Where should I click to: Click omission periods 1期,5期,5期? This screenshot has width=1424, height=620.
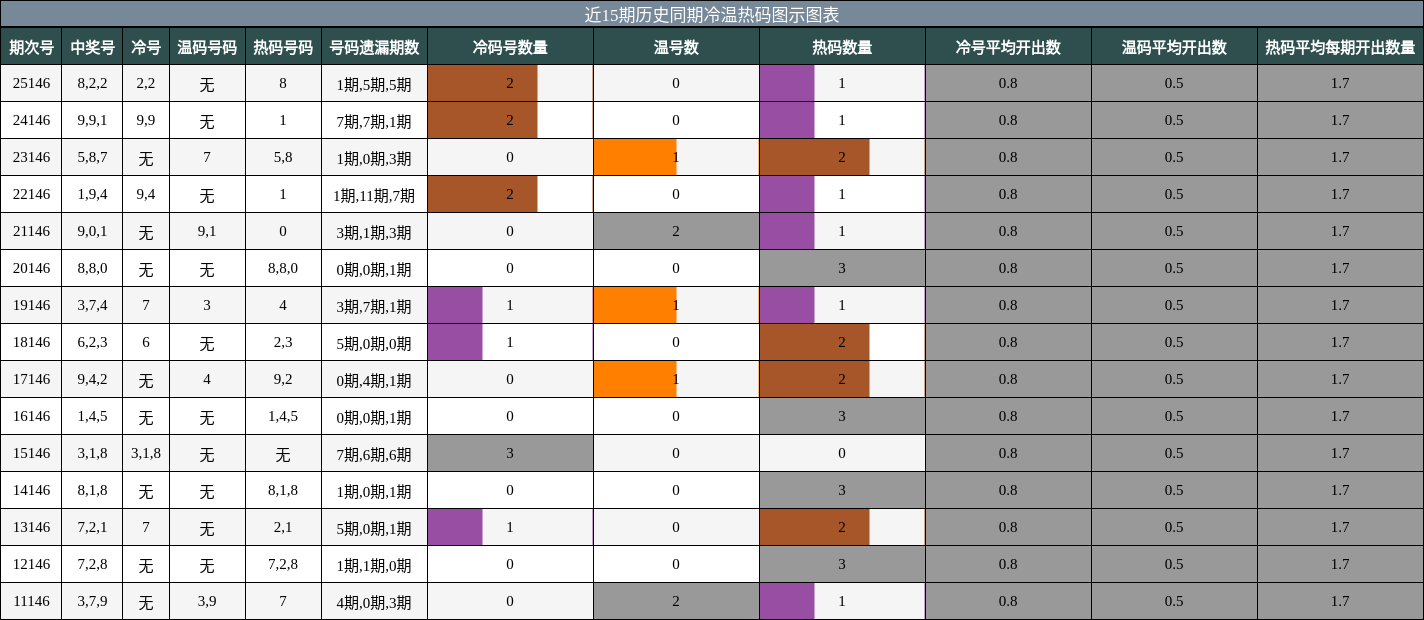[374, 84]
